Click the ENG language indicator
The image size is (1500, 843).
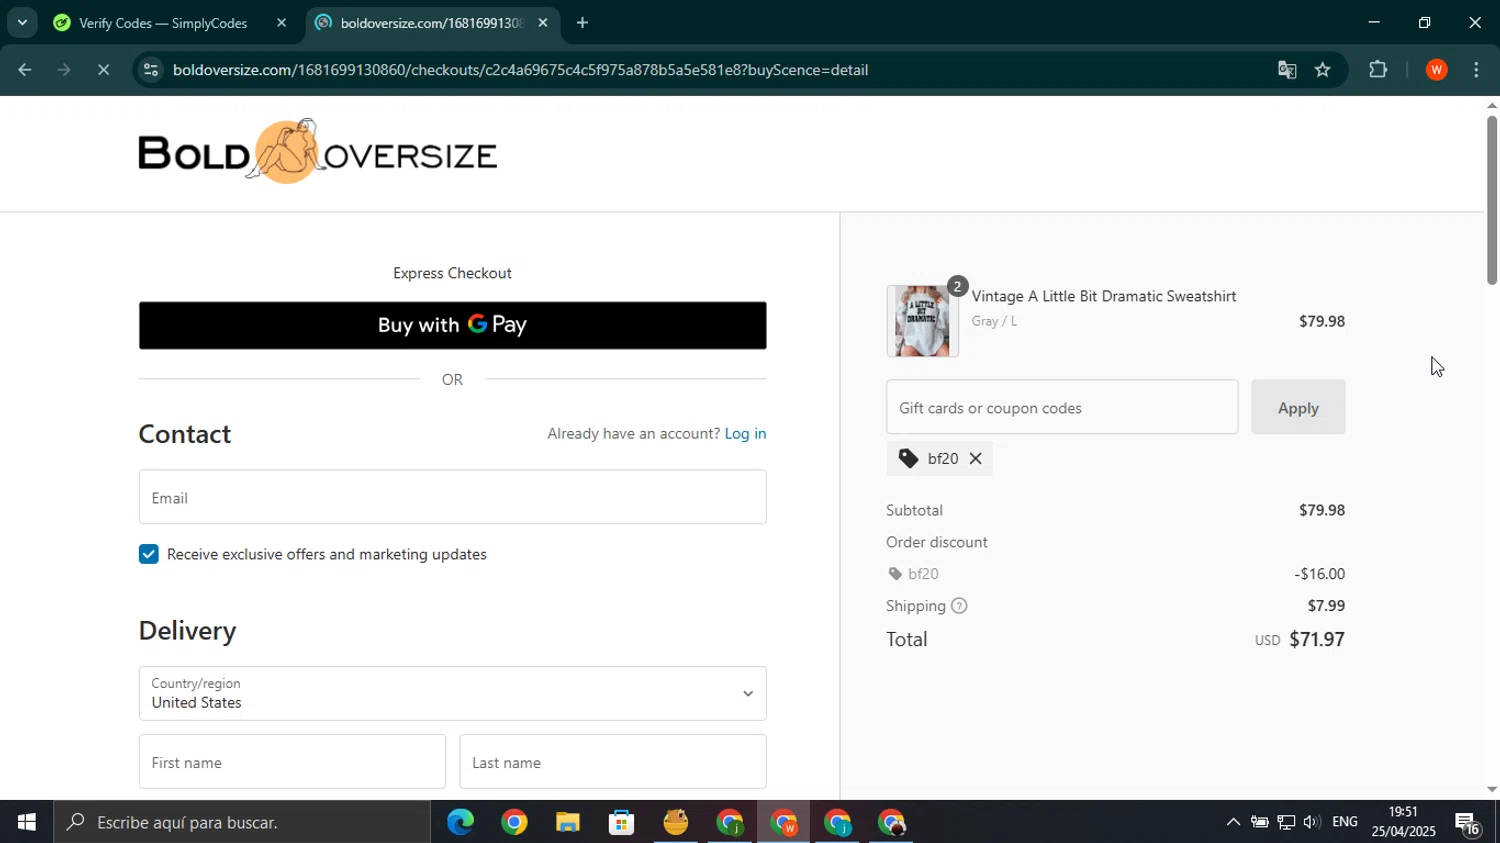pos(1345,822)
